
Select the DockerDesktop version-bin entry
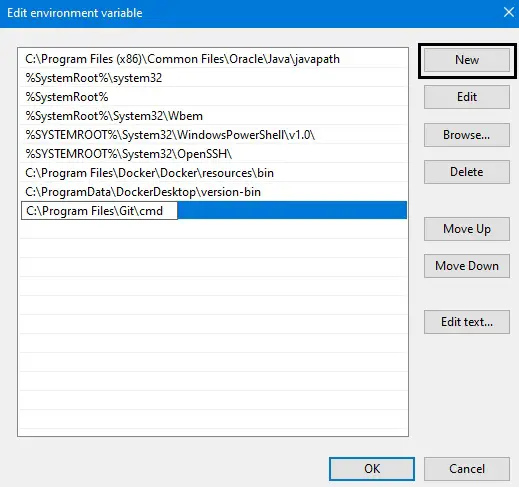[x=213, y=192]
